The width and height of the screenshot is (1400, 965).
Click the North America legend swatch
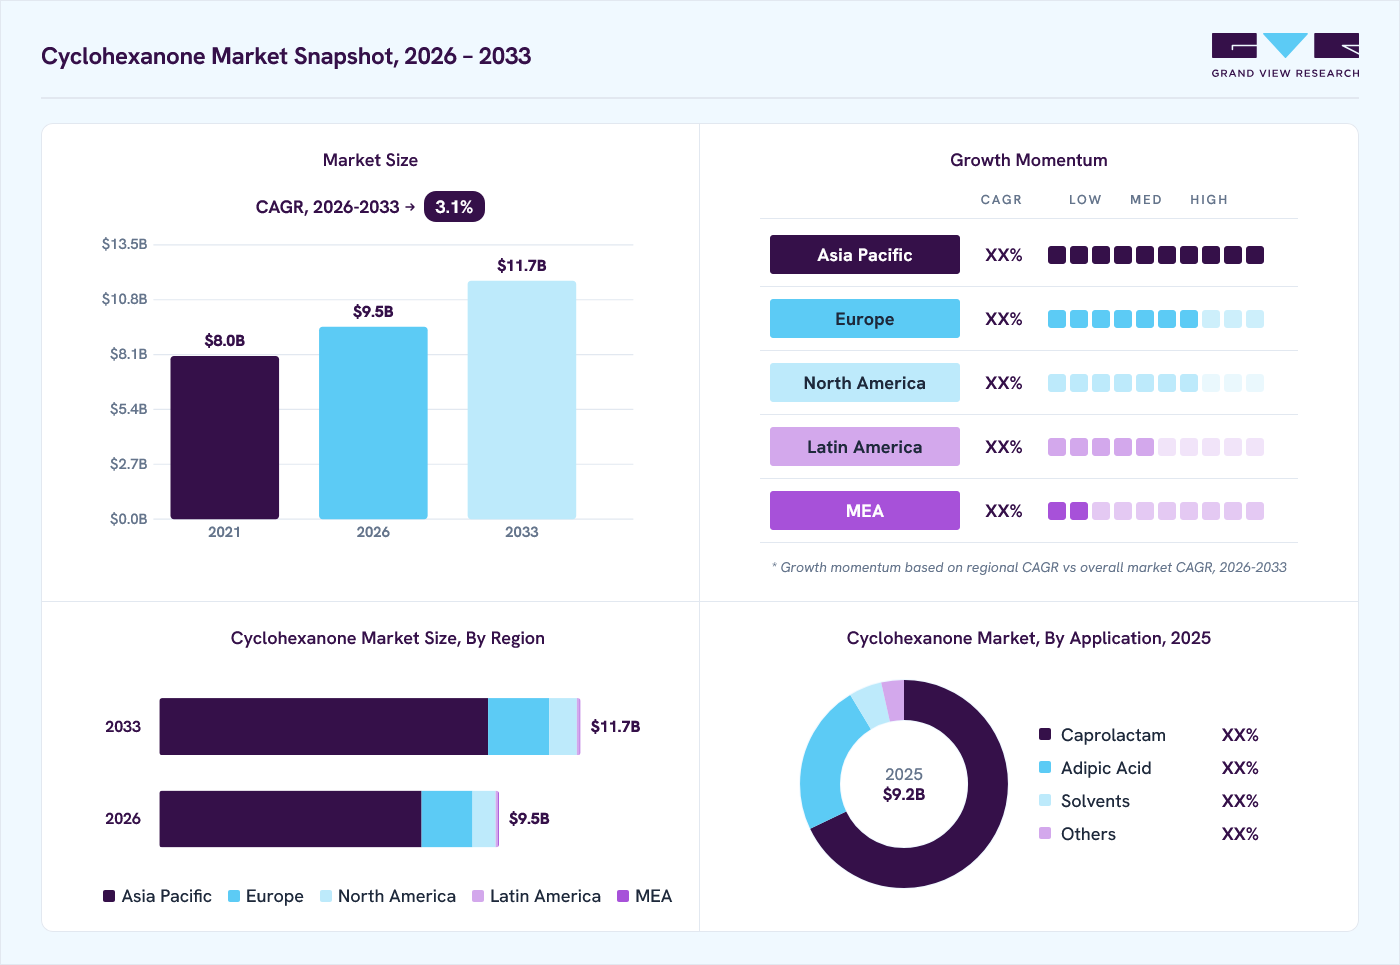click(326, 896)
